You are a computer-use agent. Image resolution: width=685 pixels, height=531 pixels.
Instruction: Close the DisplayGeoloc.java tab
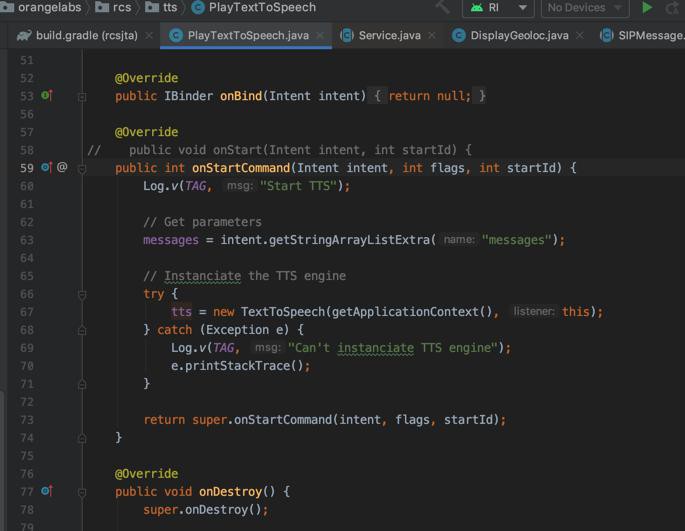pyautogui.click(x=579, y=35)
